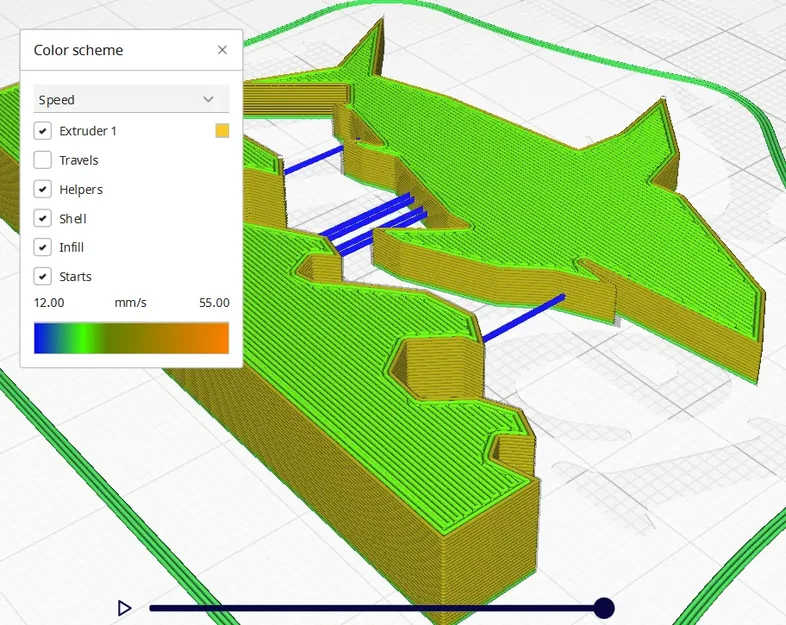Click the Extruder 1 yellow color swatch

coord(222,131)
